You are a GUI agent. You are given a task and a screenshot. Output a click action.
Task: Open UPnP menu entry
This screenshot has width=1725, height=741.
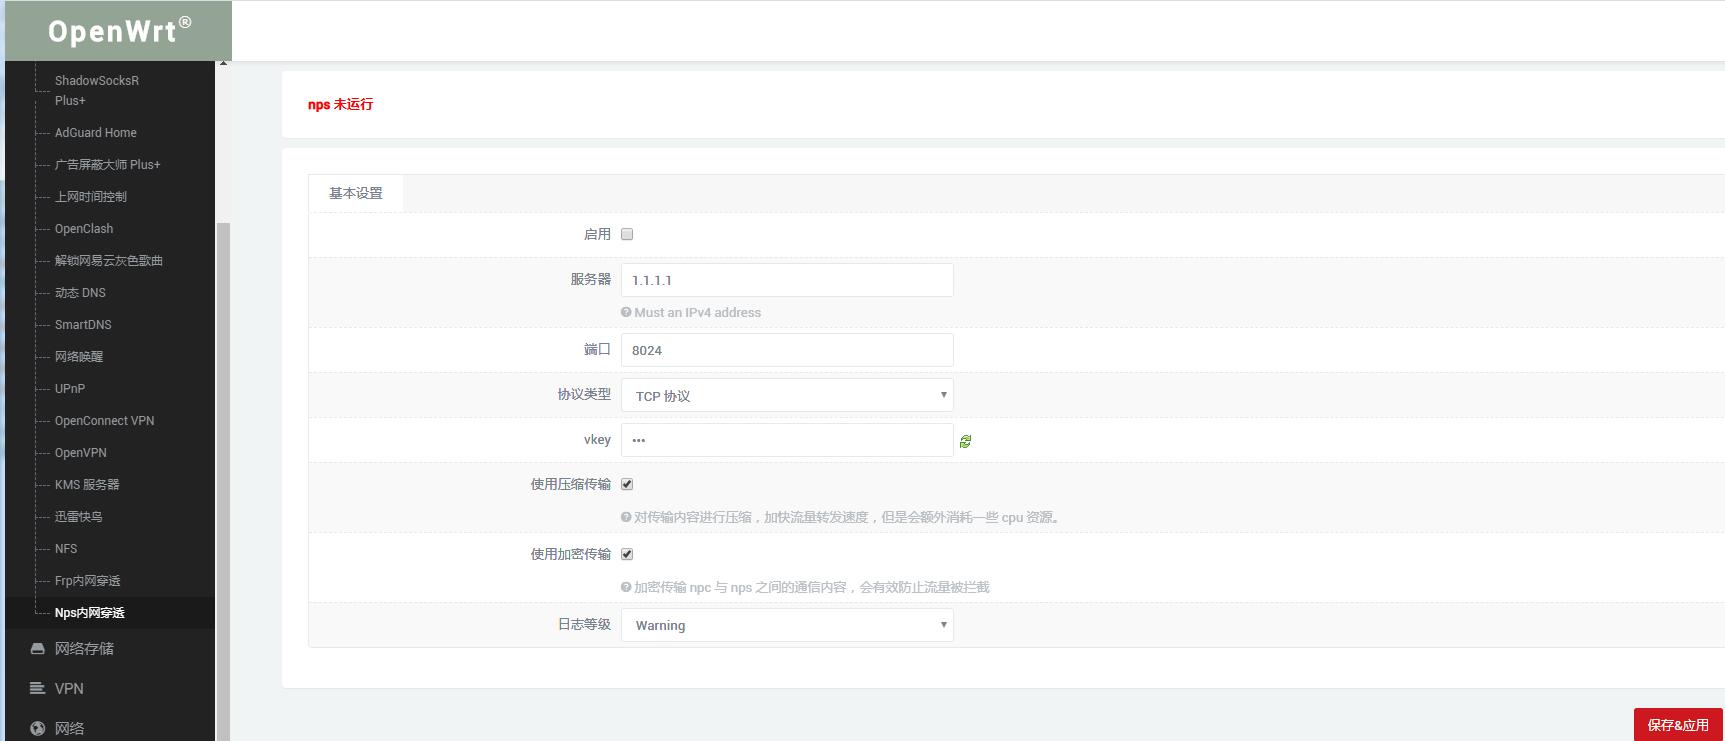pos(70,388)
